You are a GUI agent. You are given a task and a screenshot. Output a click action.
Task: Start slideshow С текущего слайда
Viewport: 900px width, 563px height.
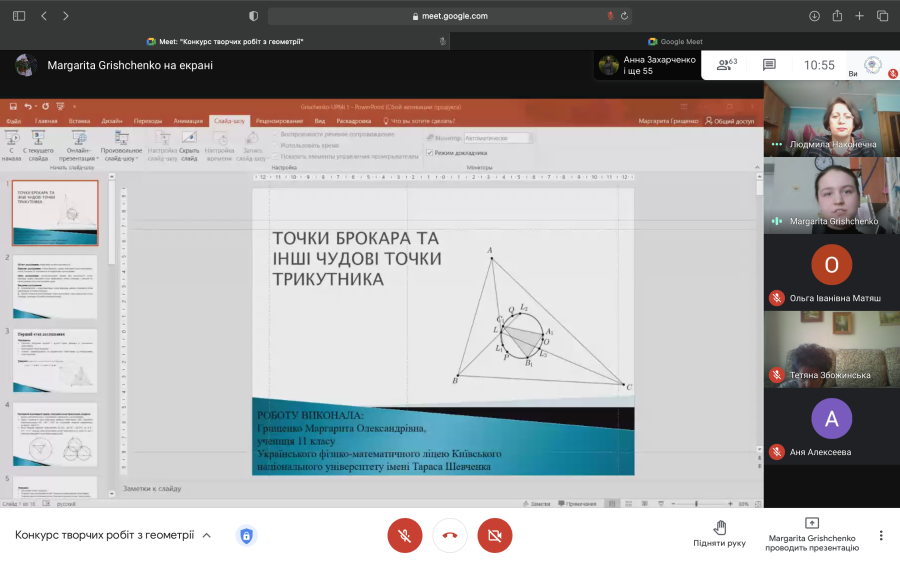(38, 146)
